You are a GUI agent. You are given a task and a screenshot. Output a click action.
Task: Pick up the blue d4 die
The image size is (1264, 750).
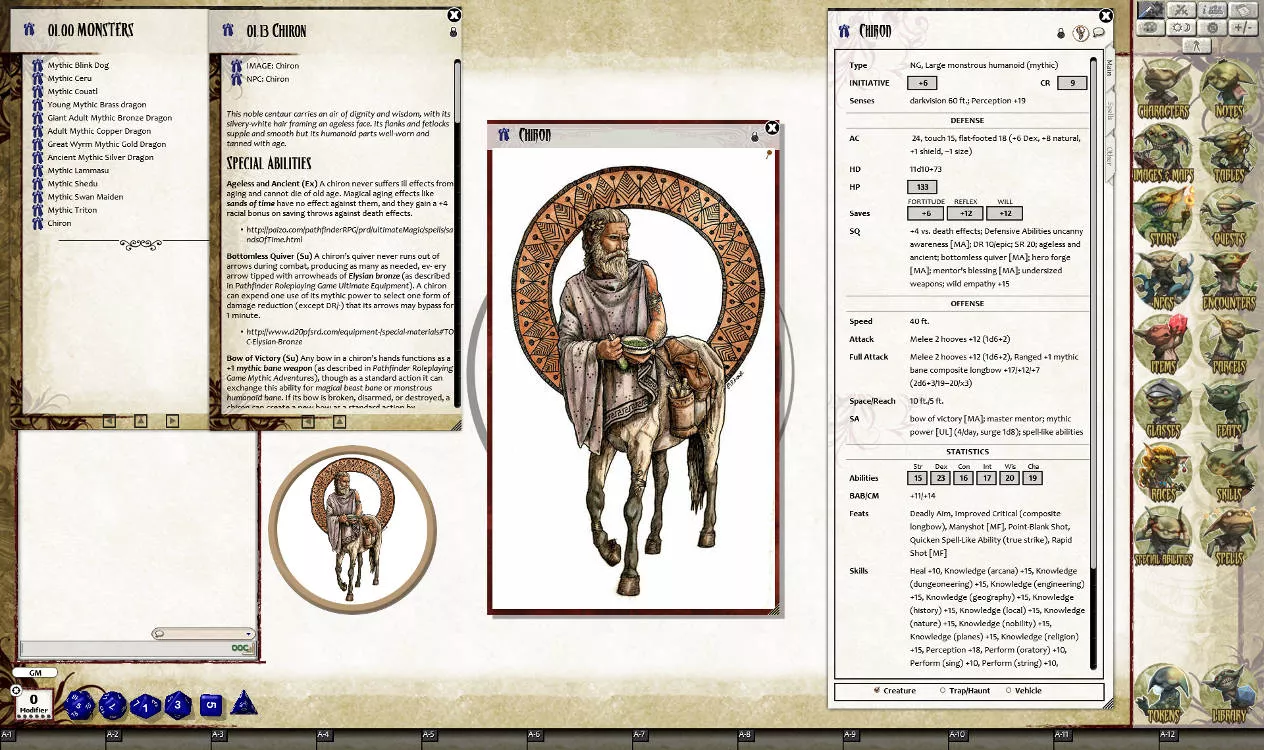tap(244, 704)
